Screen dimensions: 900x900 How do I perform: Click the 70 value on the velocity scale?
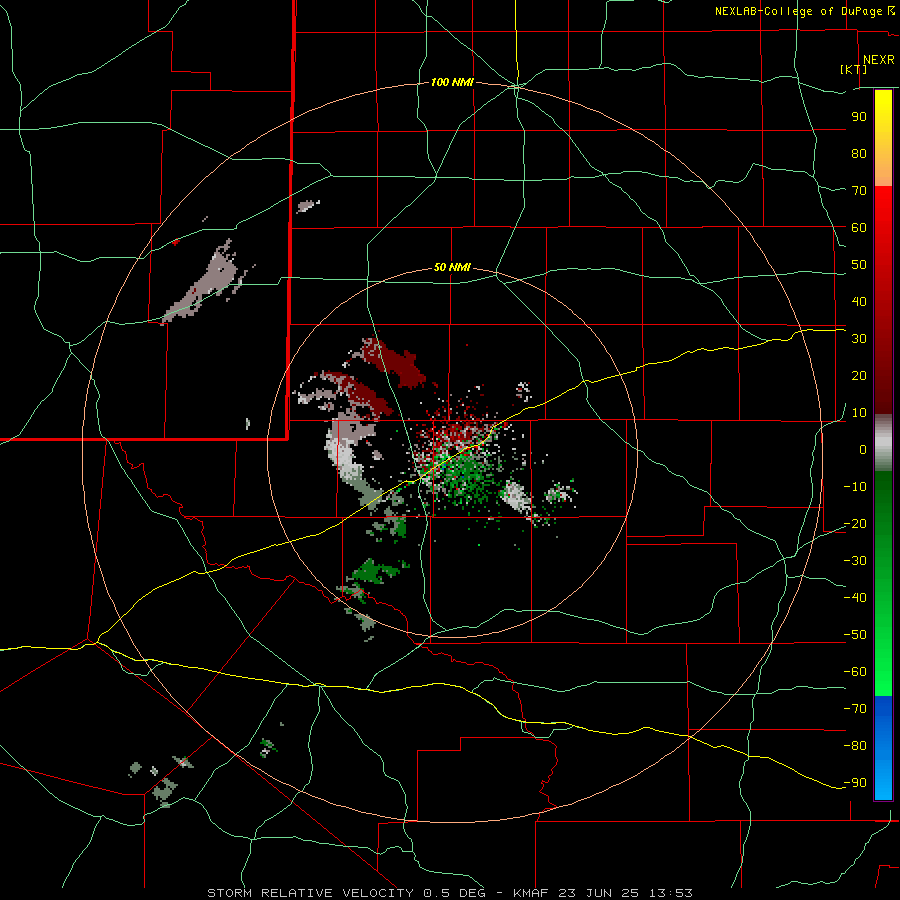tap(859, 191)
